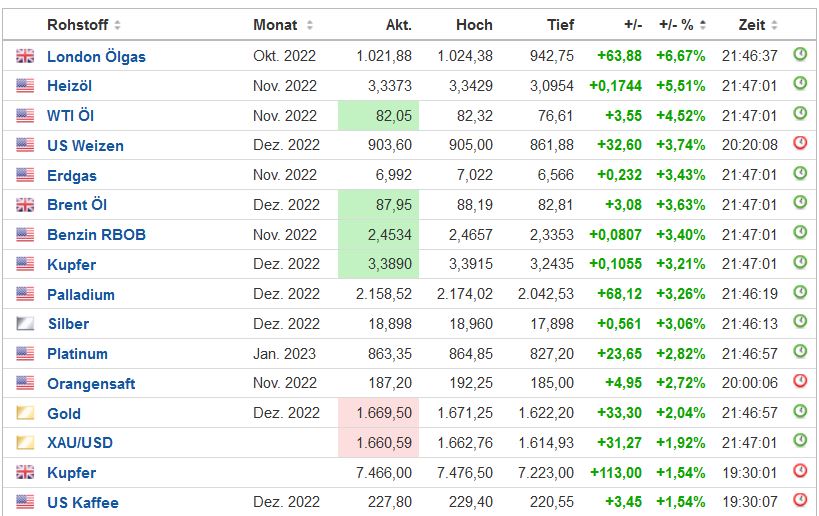Screen dimensions: 819x516
Task: Click the red clock in Orangensaft row
Action: pos(800,382)
